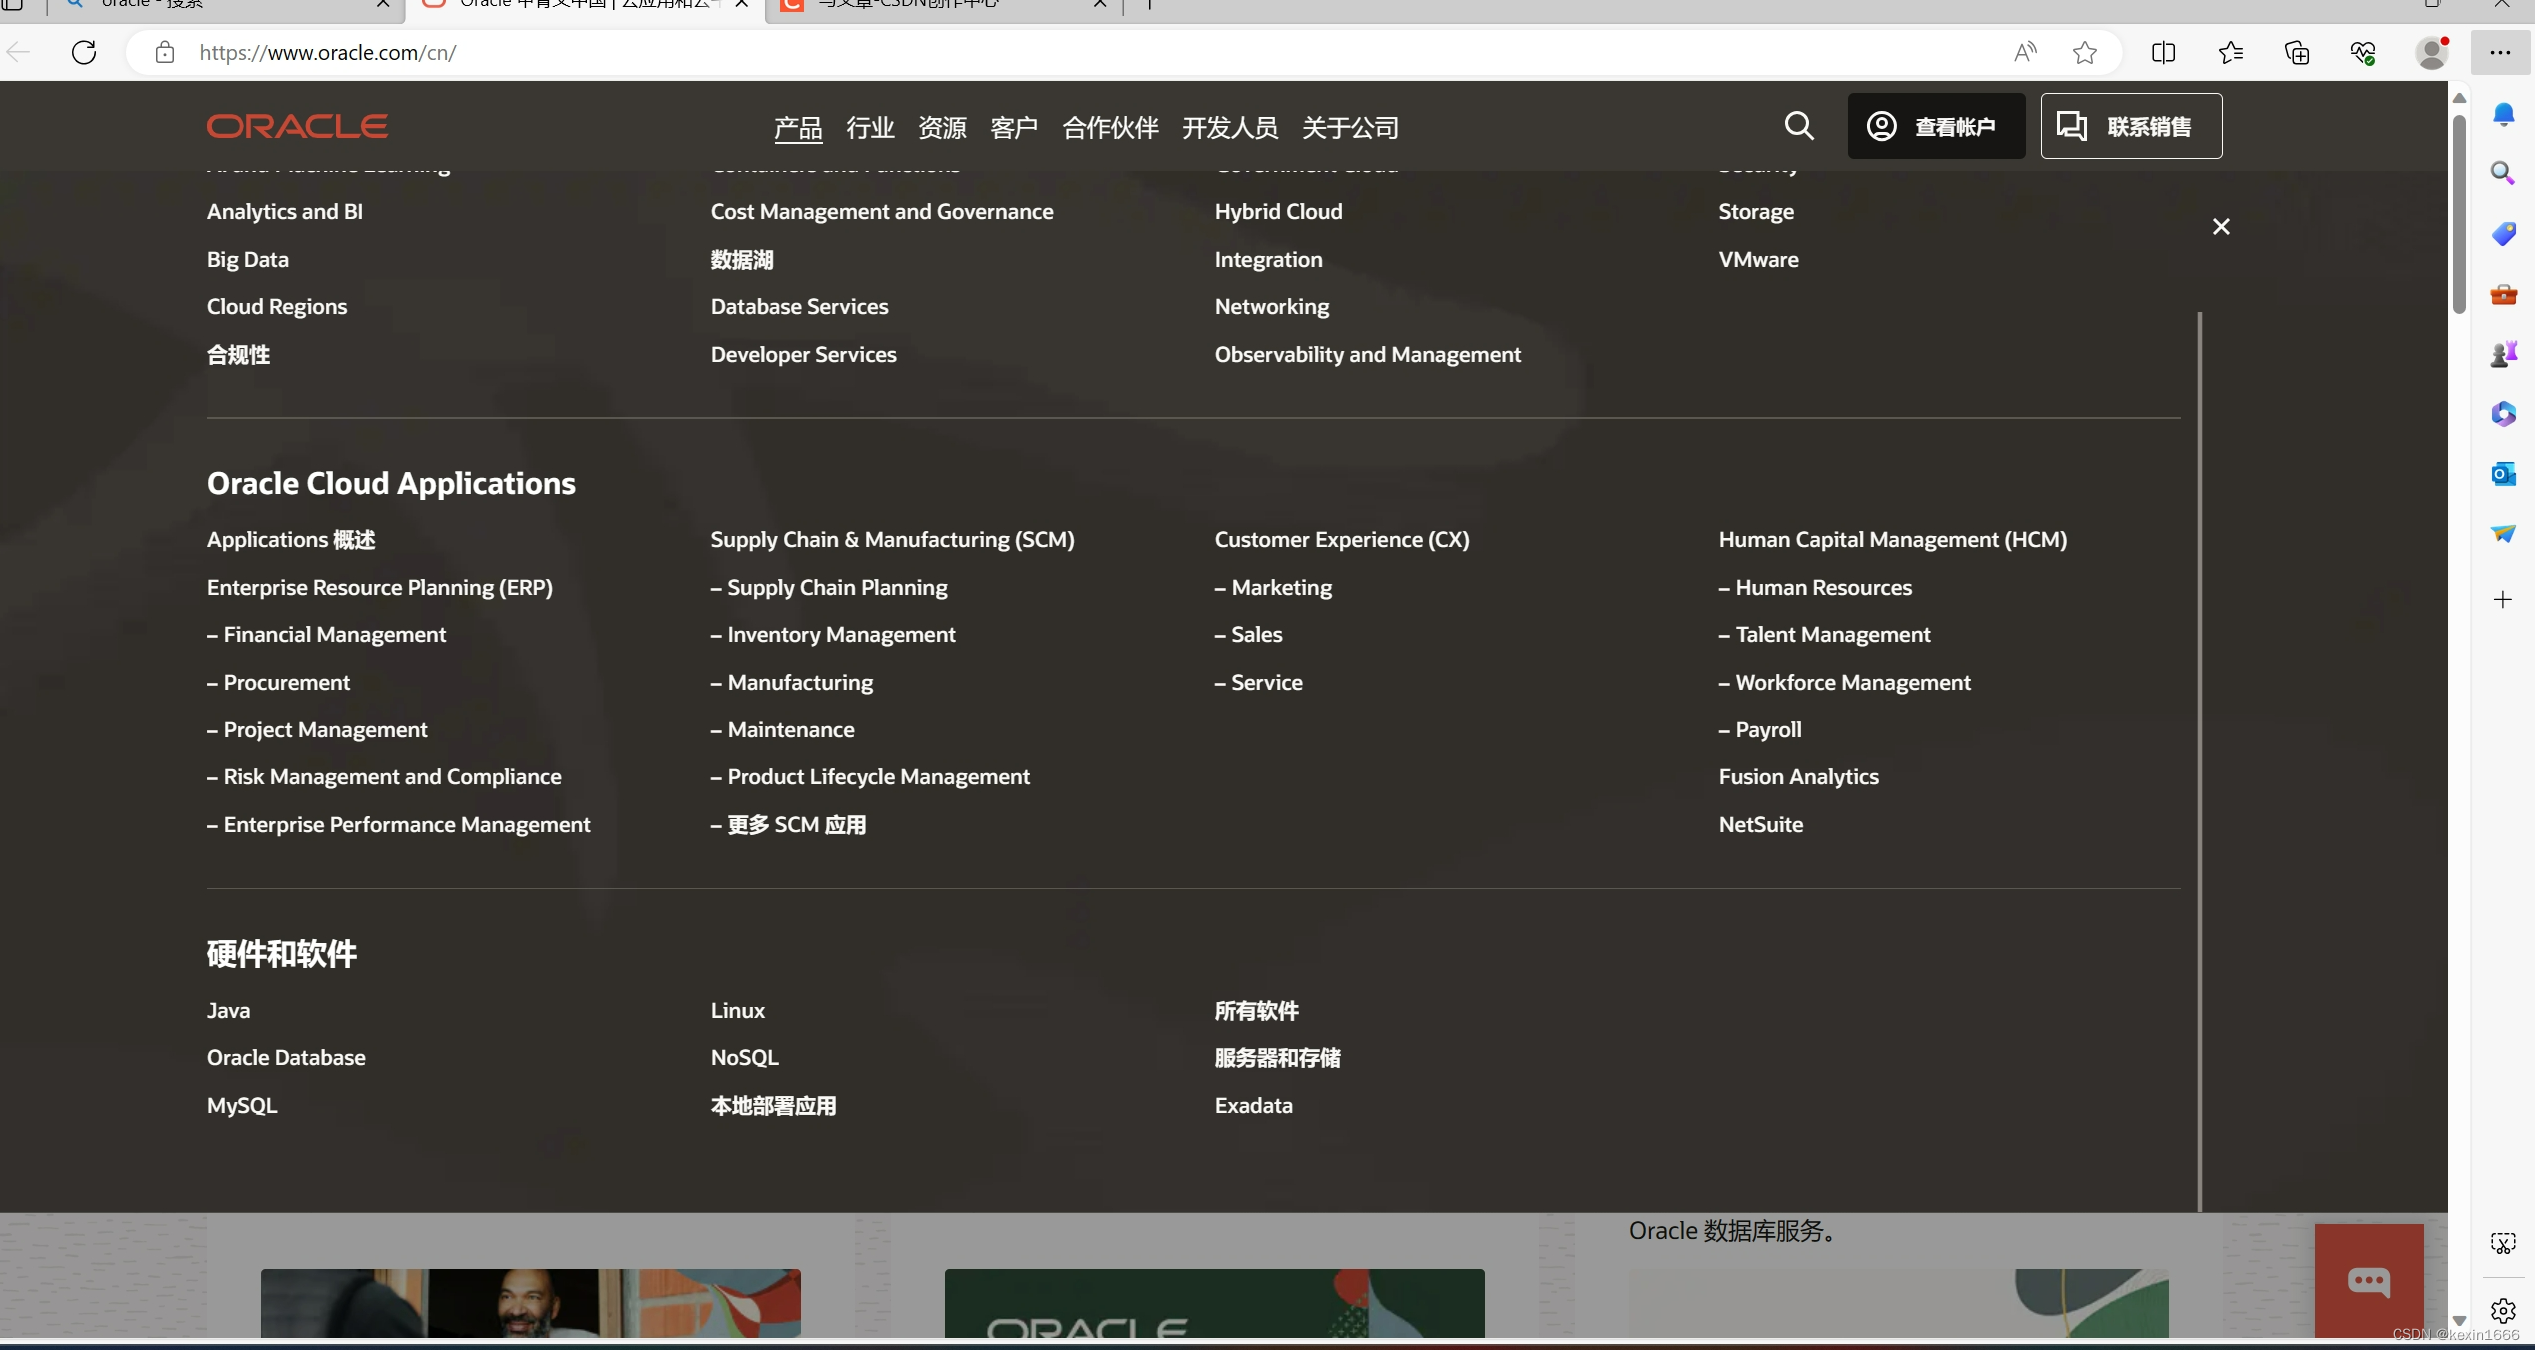
Task: Open Enterprise Resource Planning (ERP) link
Action: (x=380, y=587)
